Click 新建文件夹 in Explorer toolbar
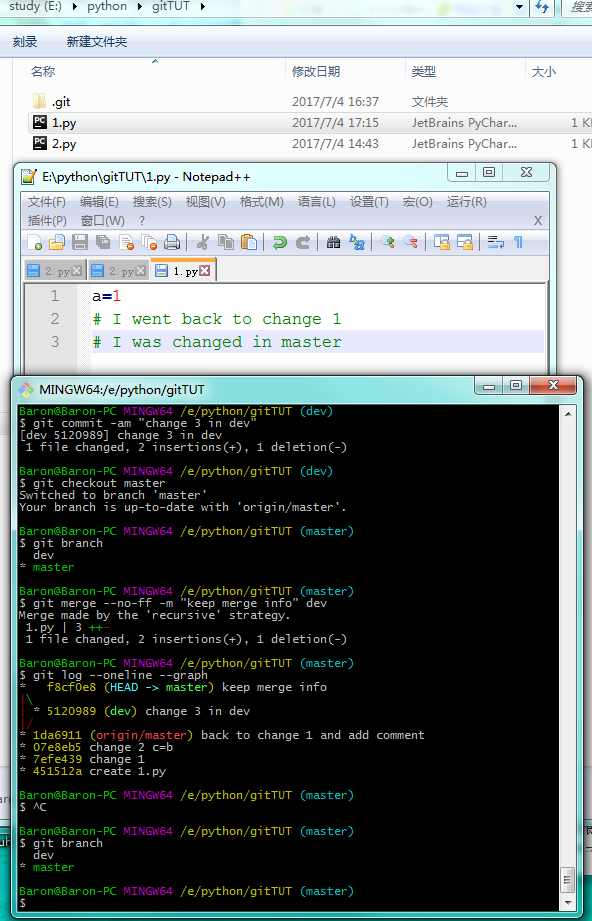The image size is (592, 921). point(96,42)
